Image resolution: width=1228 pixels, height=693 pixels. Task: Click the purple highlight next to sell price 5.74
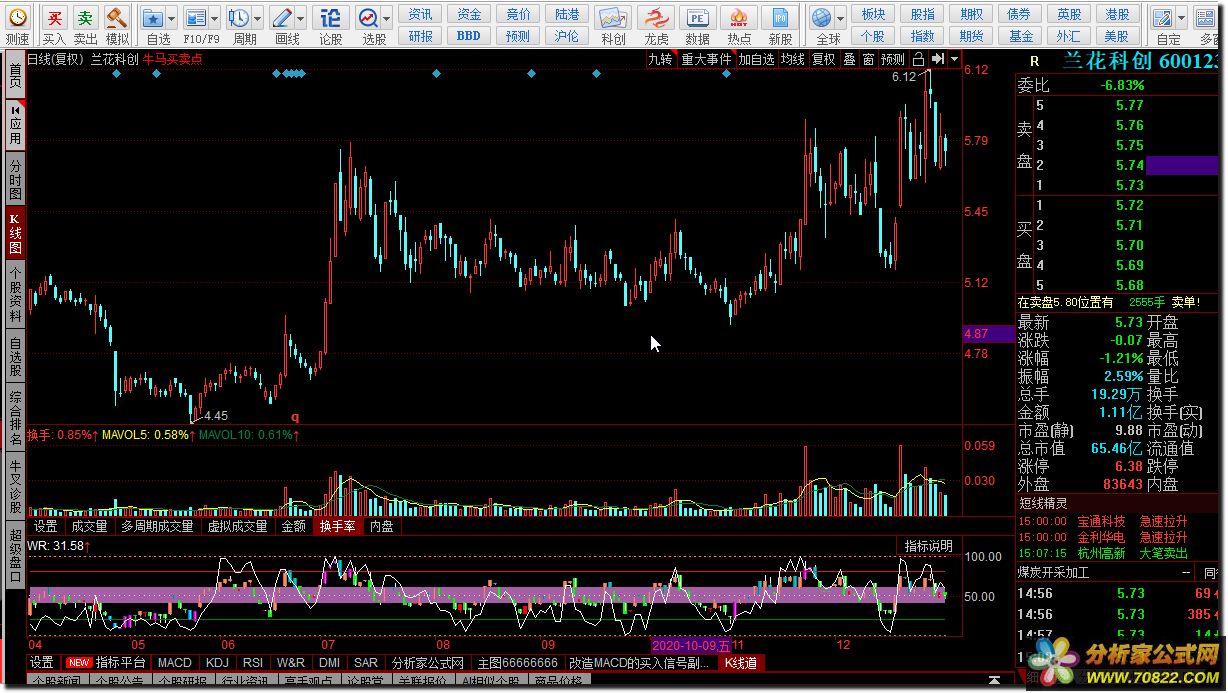[x=1182, y=165]
